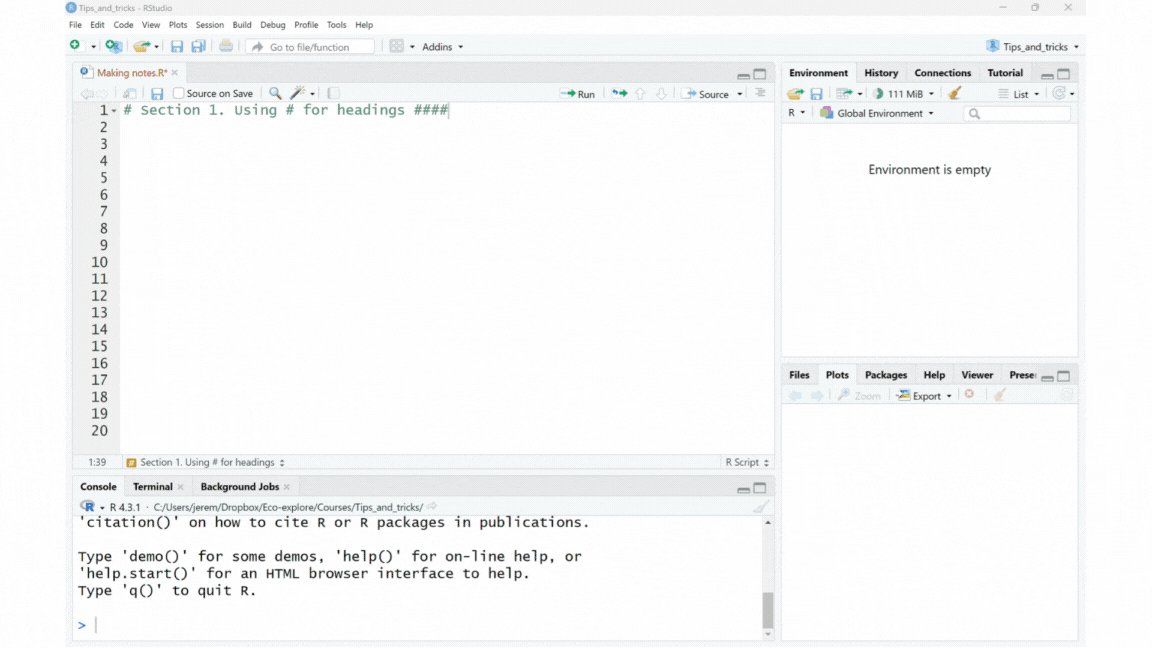The image size is (1152, 648).
Task: Open 111 MiB memory usage dropdown
Action: tap(904, 94)
